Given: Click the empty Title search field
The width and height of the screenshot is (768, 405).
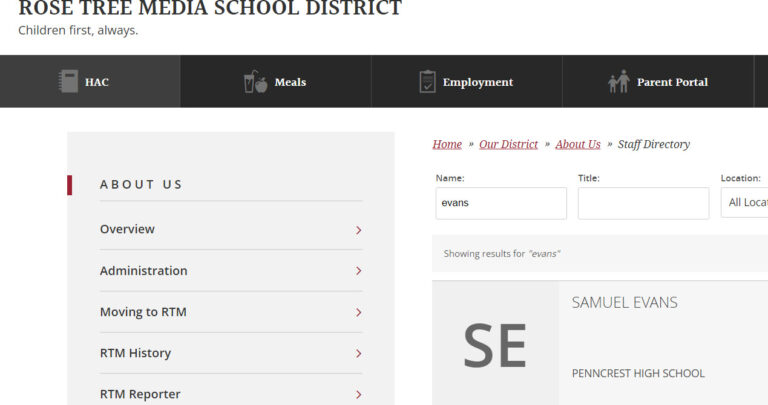Looking at the screenshot, I should [643, 203].
